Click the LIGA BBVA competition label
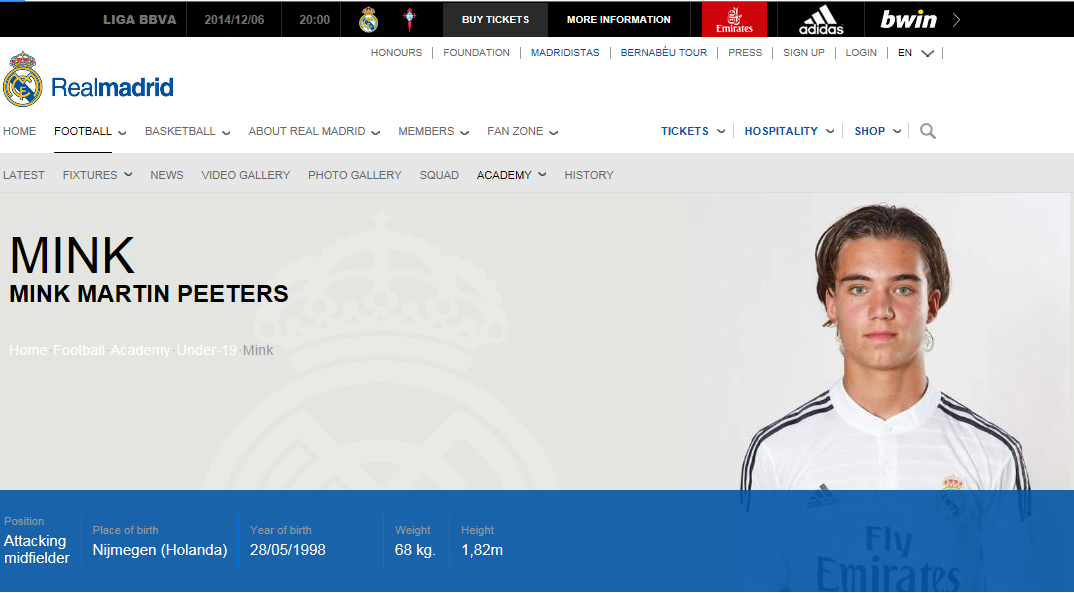Screen dimensions: 1074x593 tap(140, 20)
